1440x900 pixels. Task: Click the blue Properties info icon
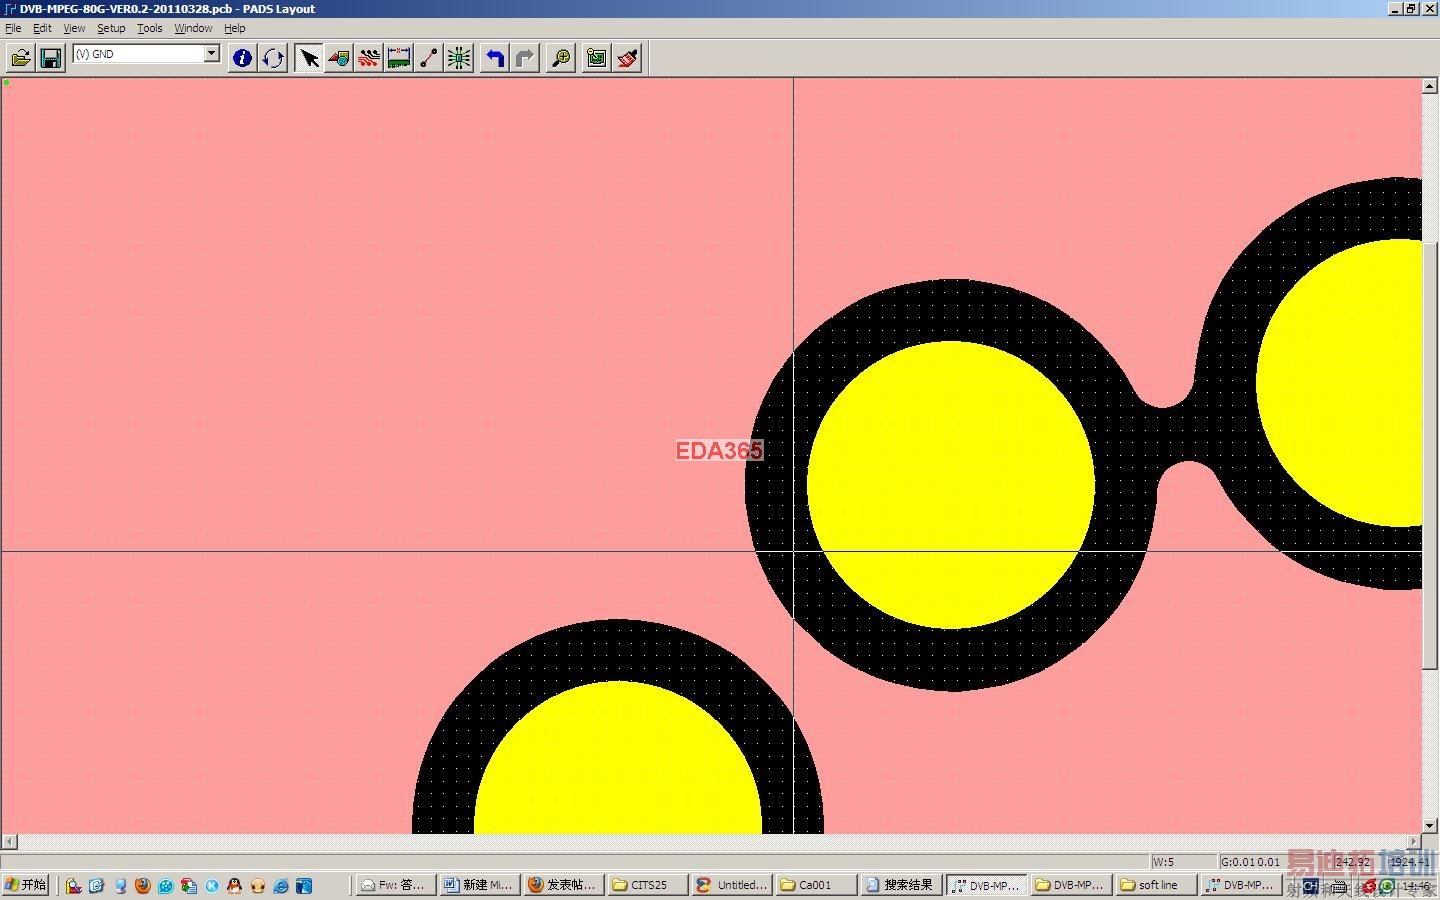coord(242,58)
